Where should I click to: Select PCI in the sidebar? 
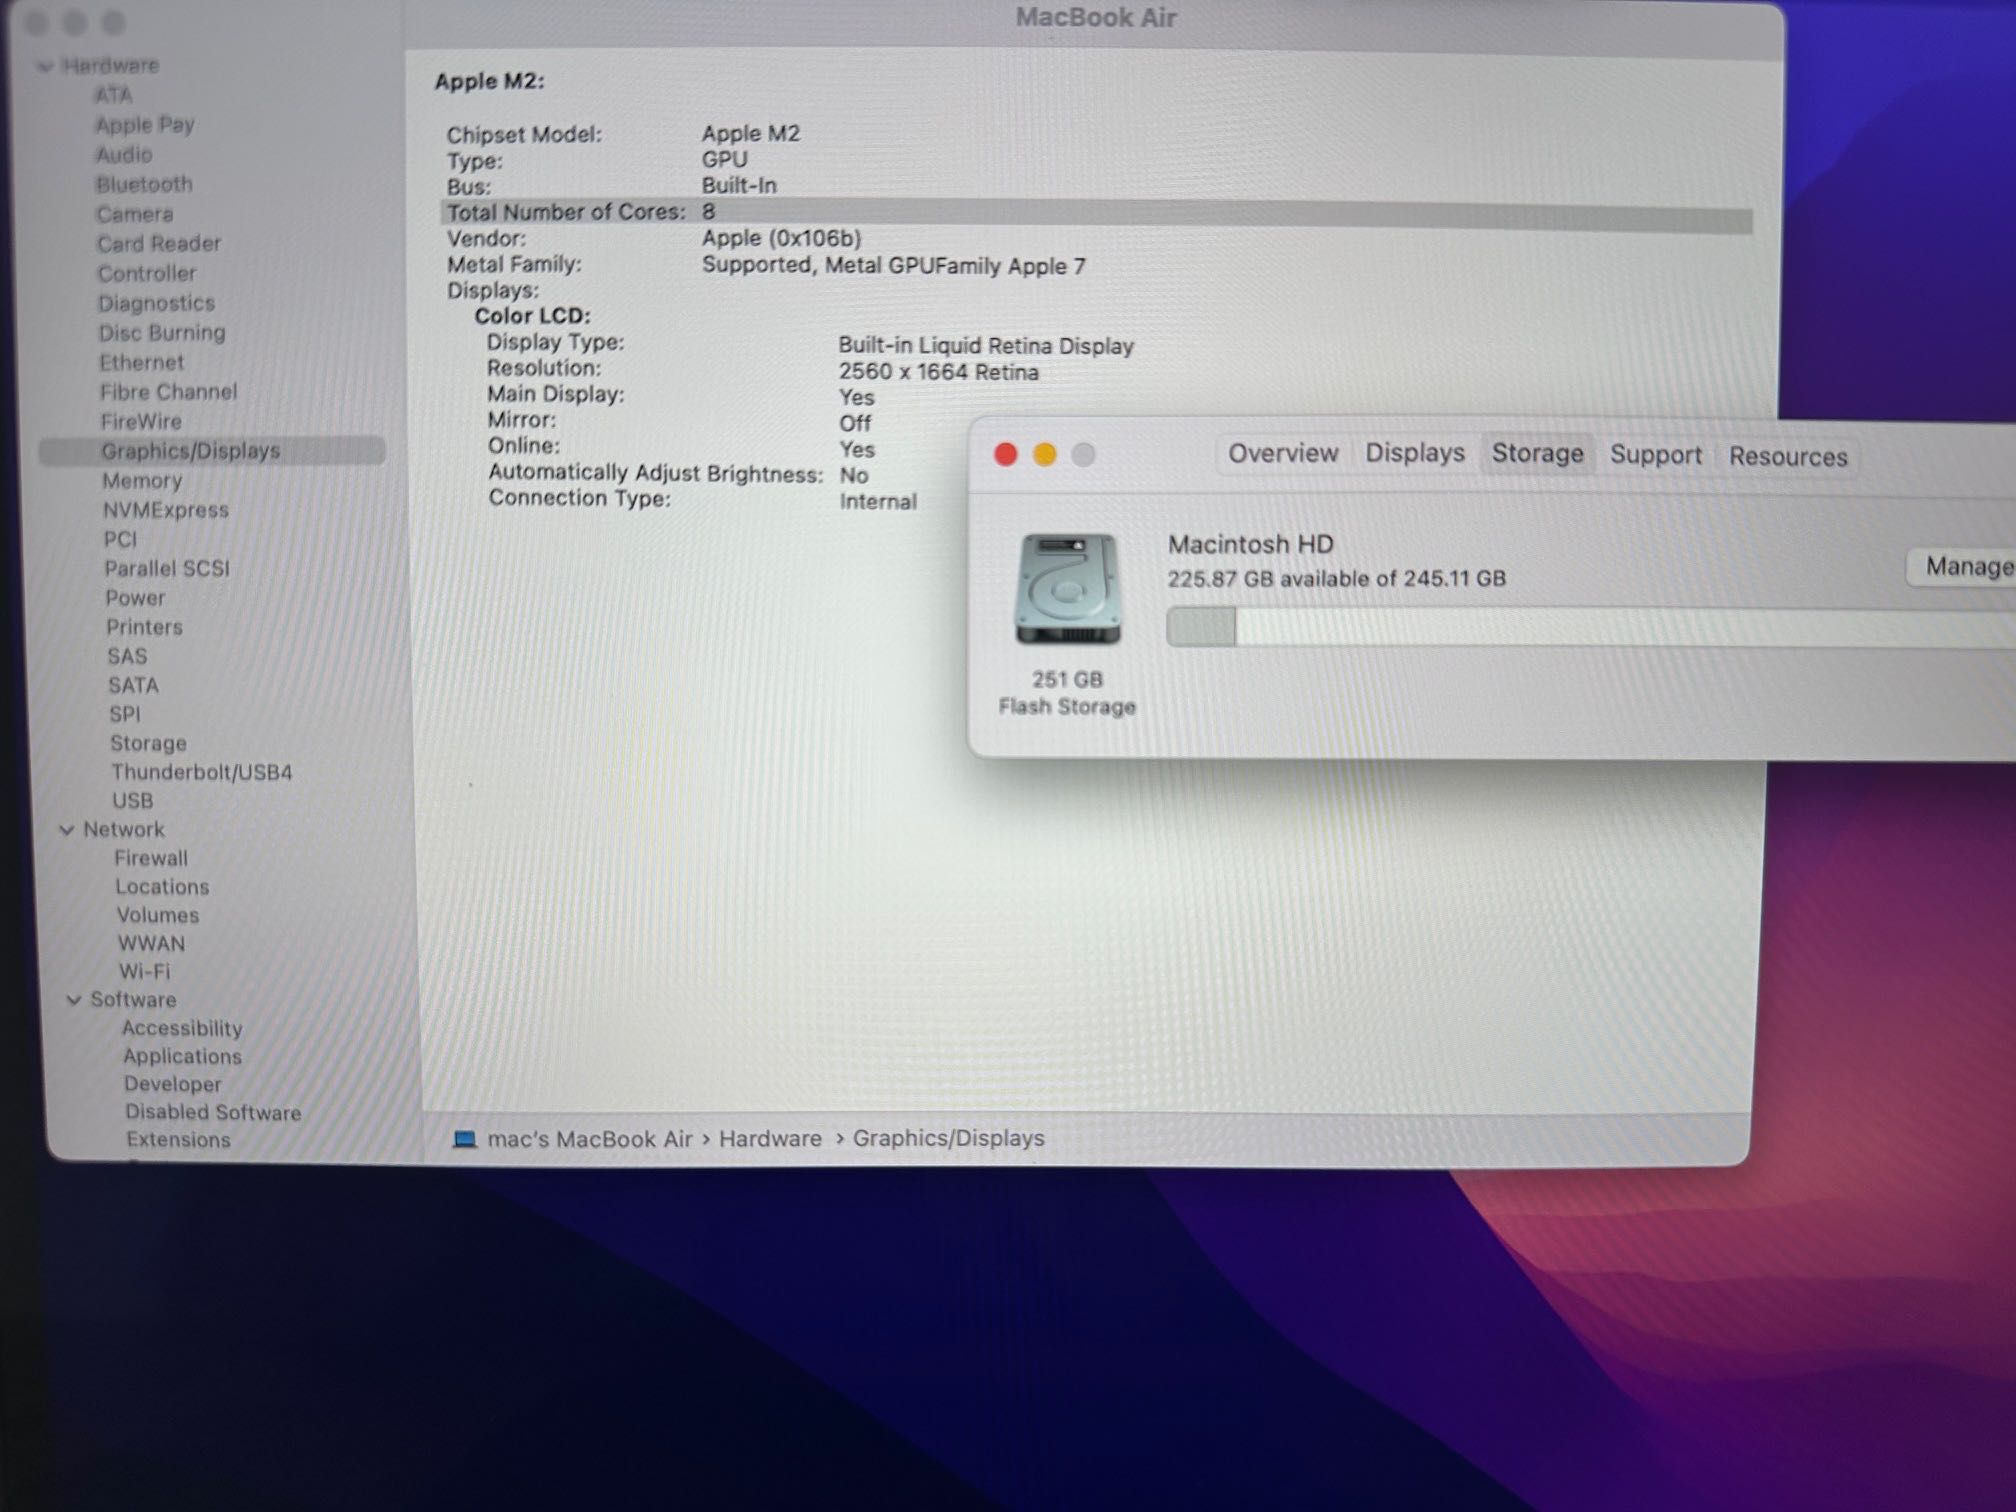pos(121,540)
